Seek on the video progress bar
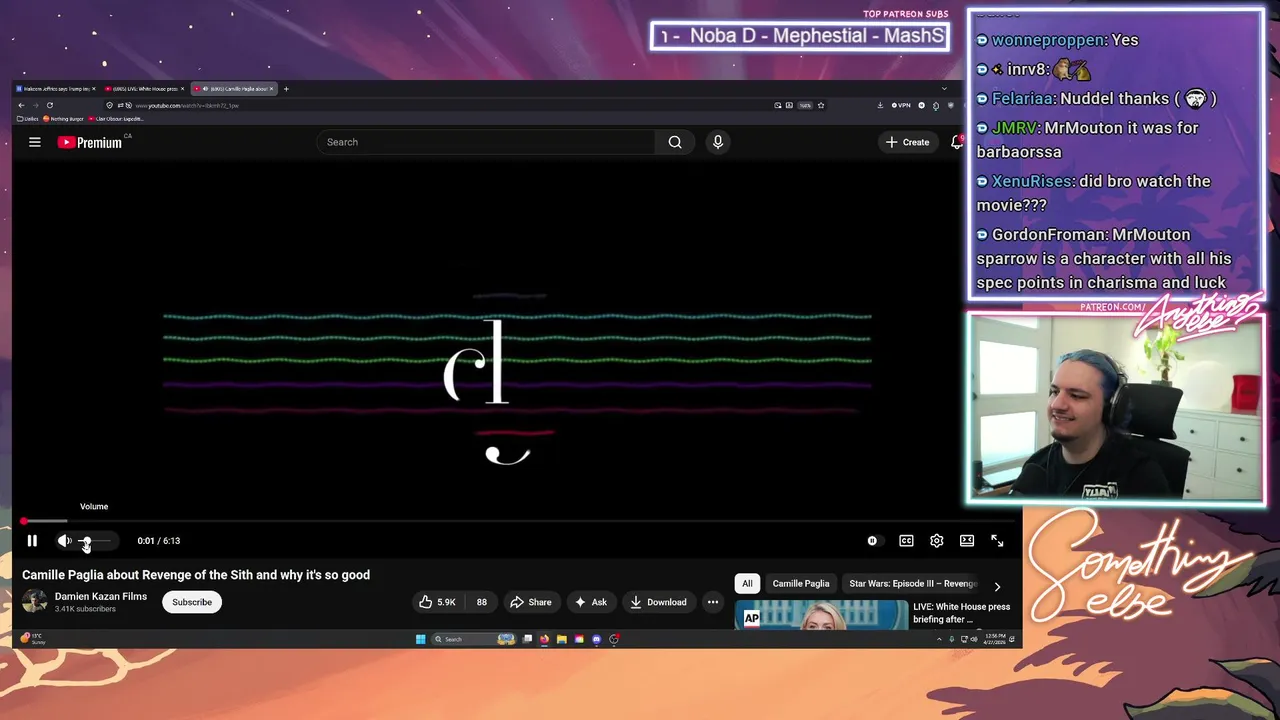The image size is (1280, 720). [x=520, y=521]
